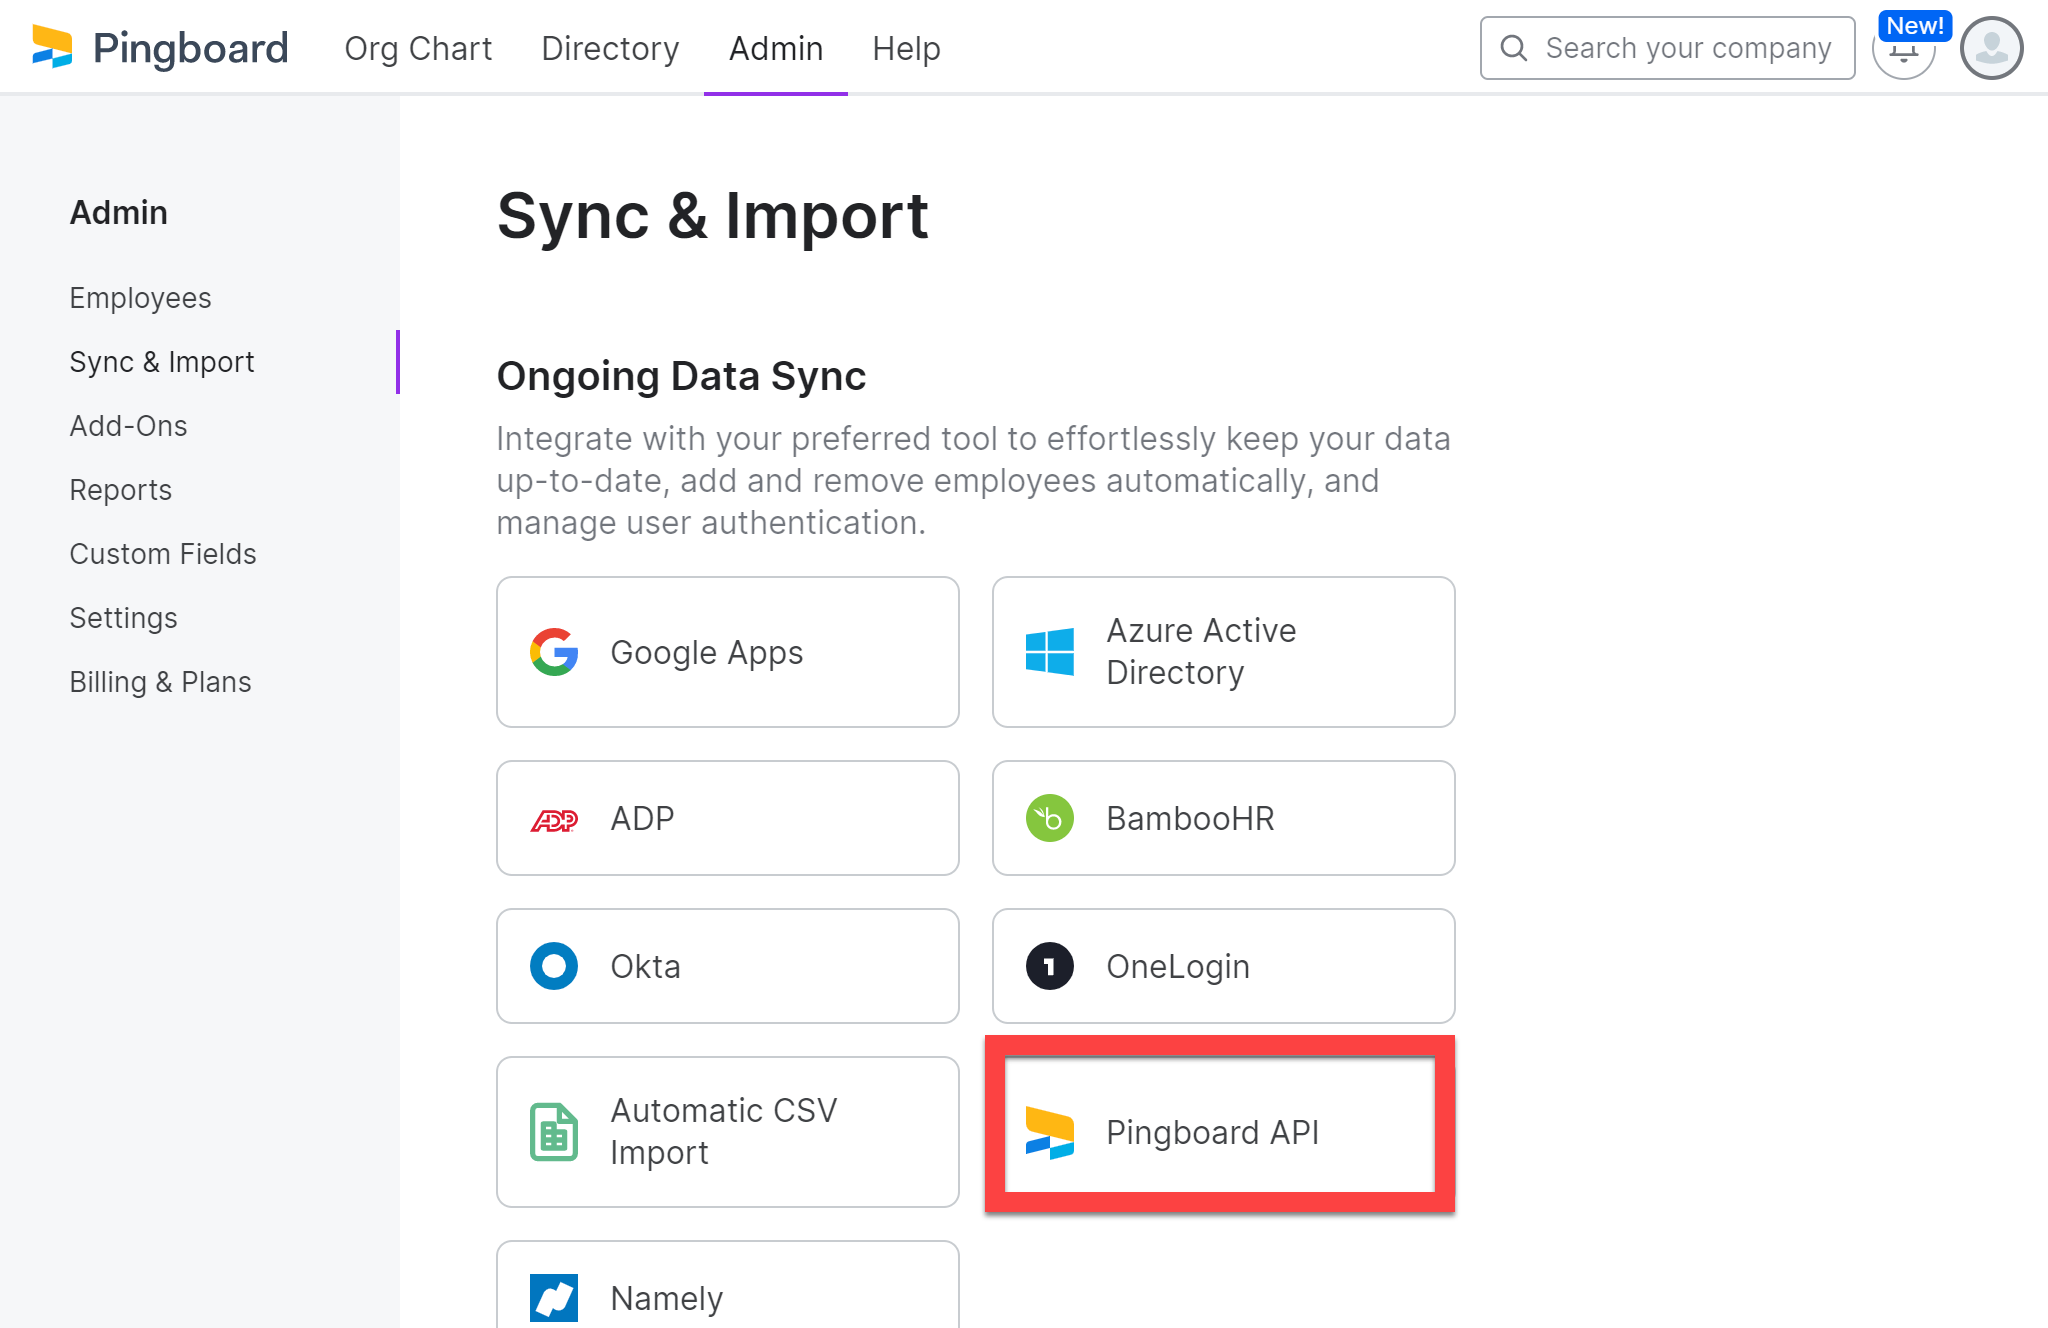Open the Org Chart tab
2048x1328 pixels.
[418, 48]
